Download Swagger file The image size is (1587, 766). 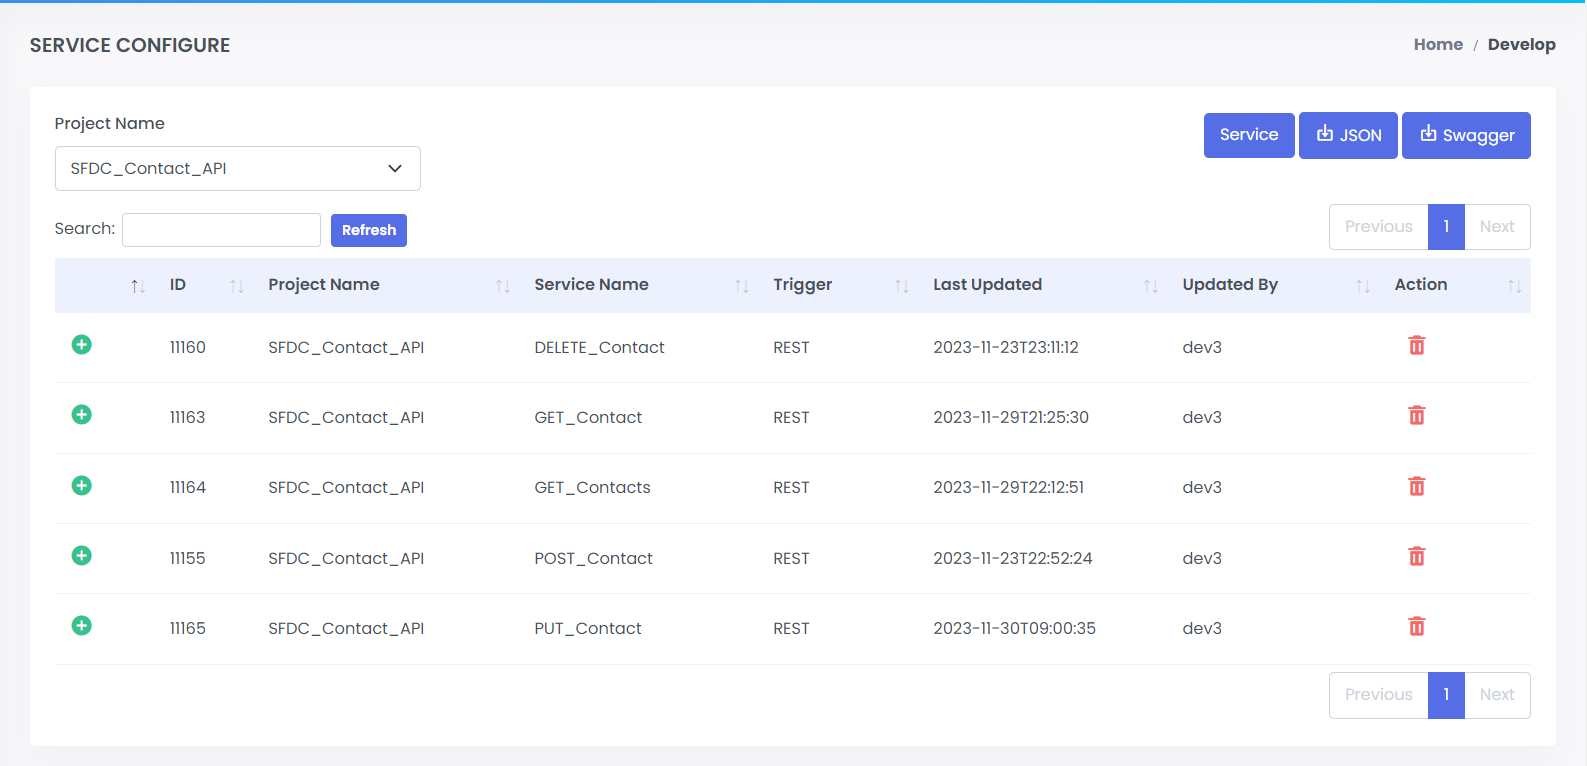point(1466,135)
